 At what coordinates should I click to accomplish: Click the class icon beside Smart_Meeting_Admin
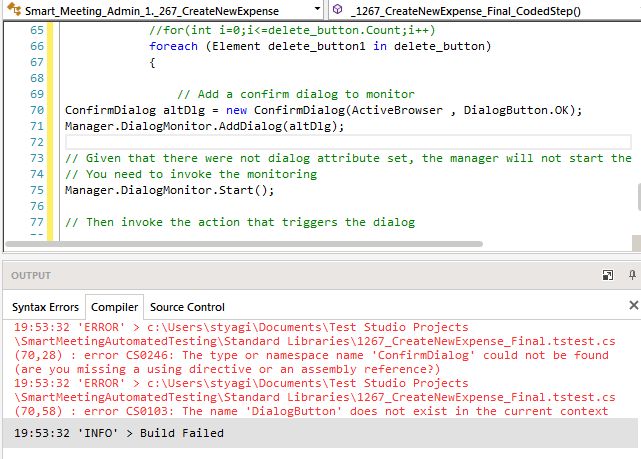(13, 10)
